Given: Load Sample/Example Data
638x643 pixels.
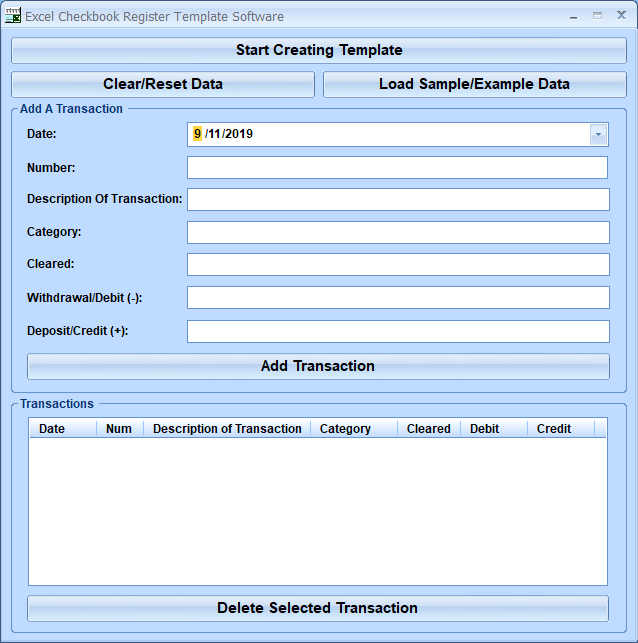Looking at the screenshot, I should point(474,84).
